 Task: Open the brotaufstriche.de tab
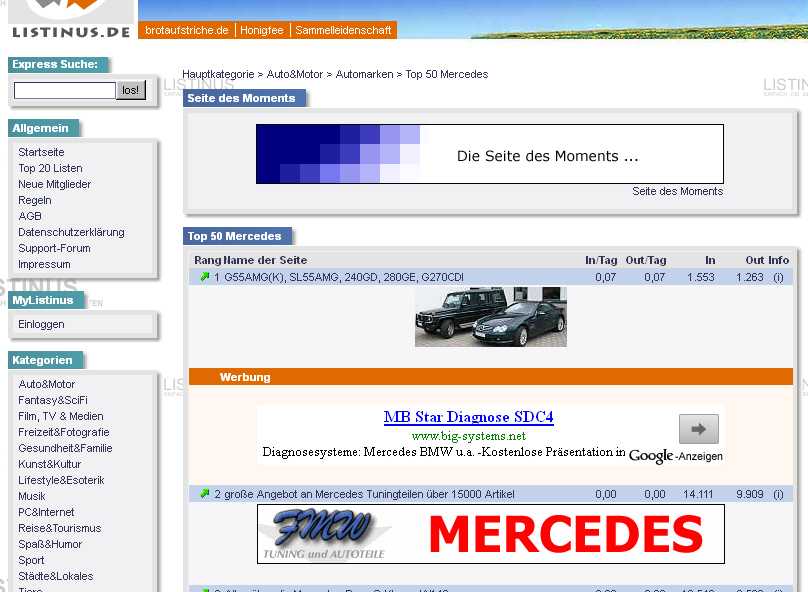pos(187,30)
